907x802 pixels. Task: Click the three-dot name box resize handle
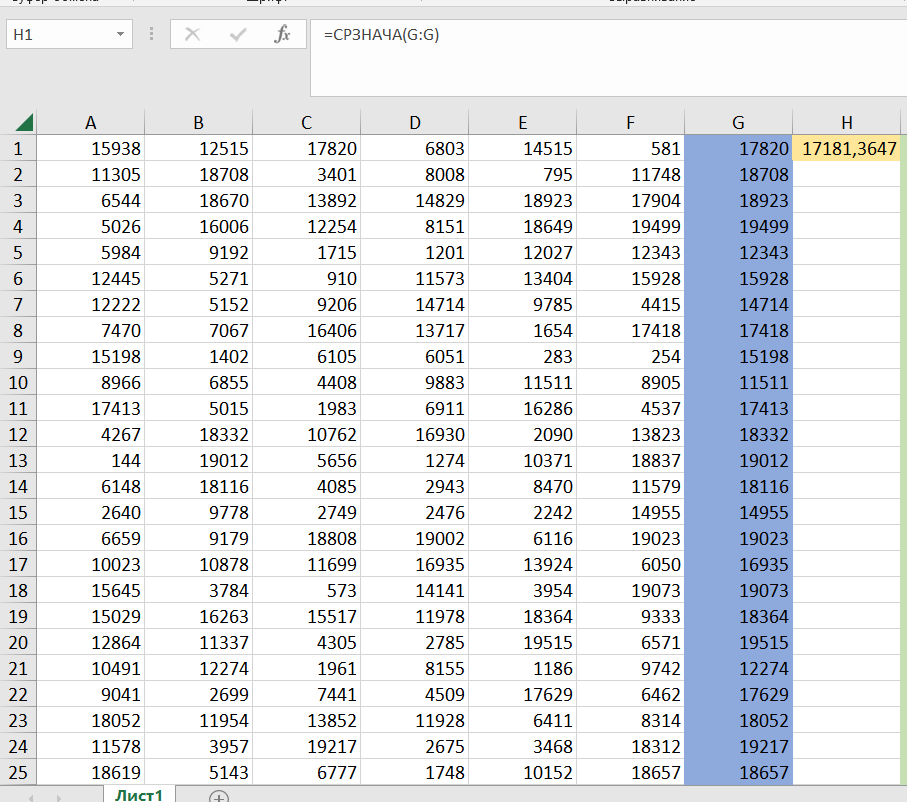[152, 35]
